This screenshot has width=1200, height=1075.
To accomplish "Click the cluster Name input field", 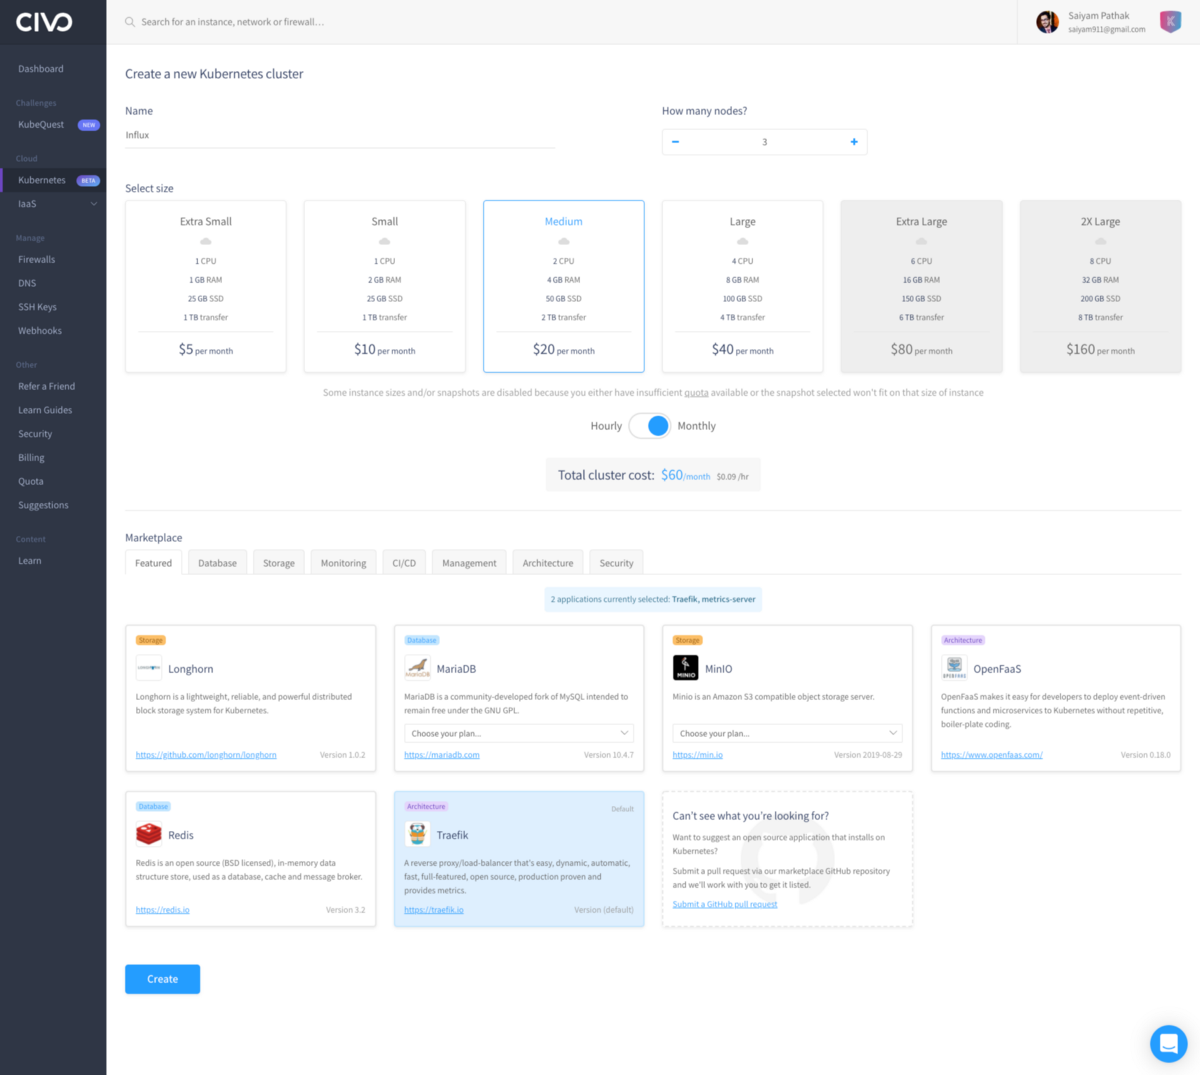I will pos(340,134).
